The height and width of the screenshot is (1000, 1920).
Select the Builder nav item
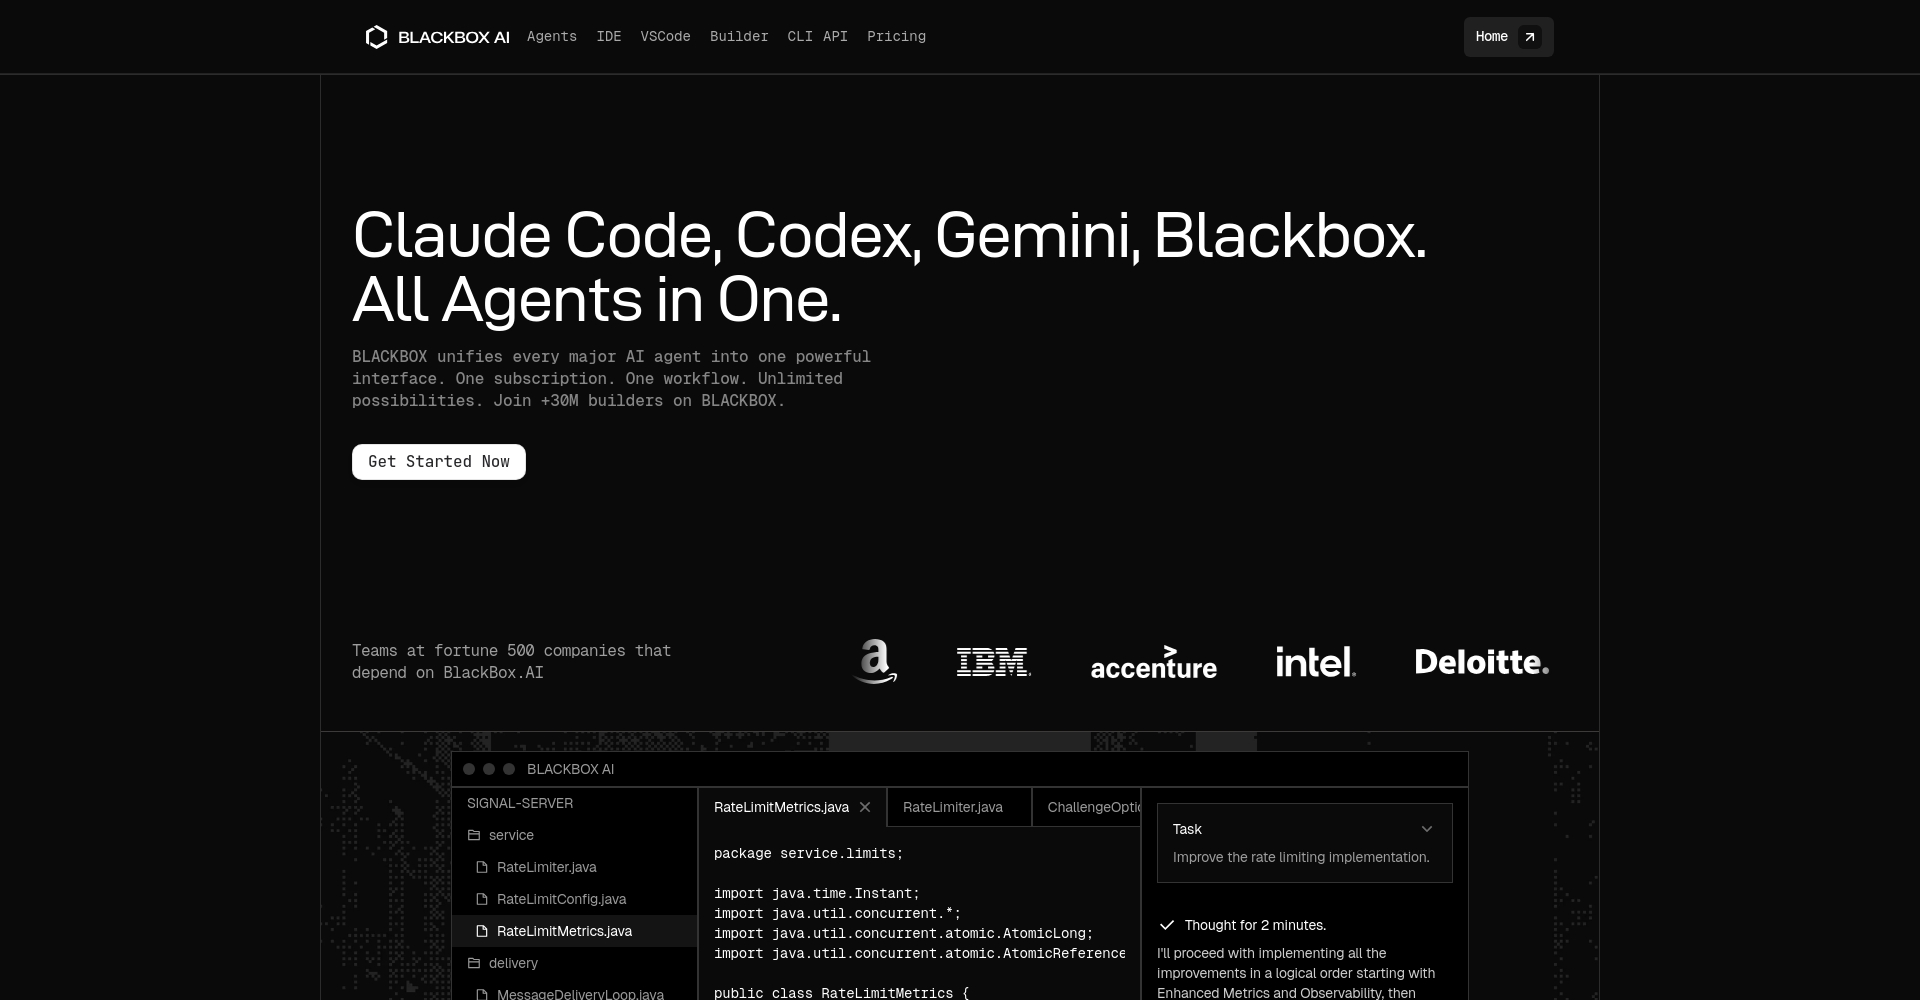[739, 36]
